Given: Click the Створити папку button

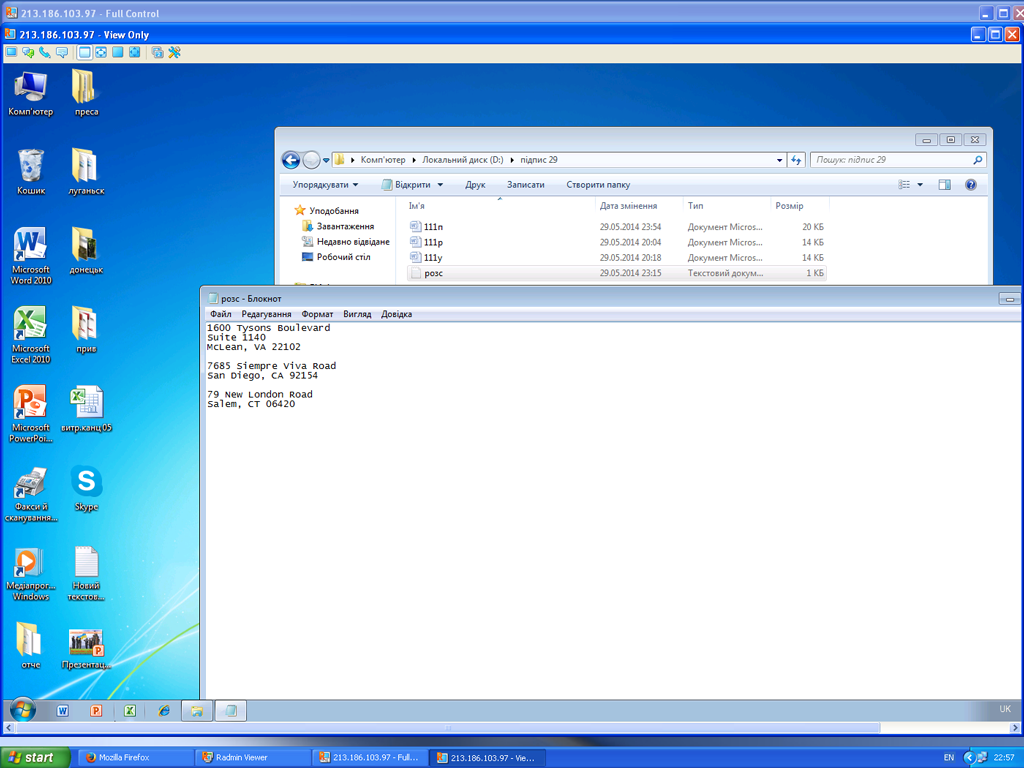Looking at the screenshot, I should (x=598, y=185).
